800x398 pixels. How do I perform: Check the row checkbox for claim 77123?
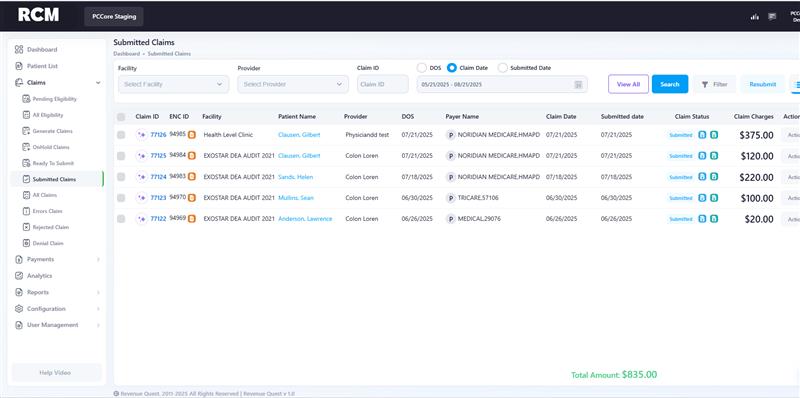[x=121, y=197]
